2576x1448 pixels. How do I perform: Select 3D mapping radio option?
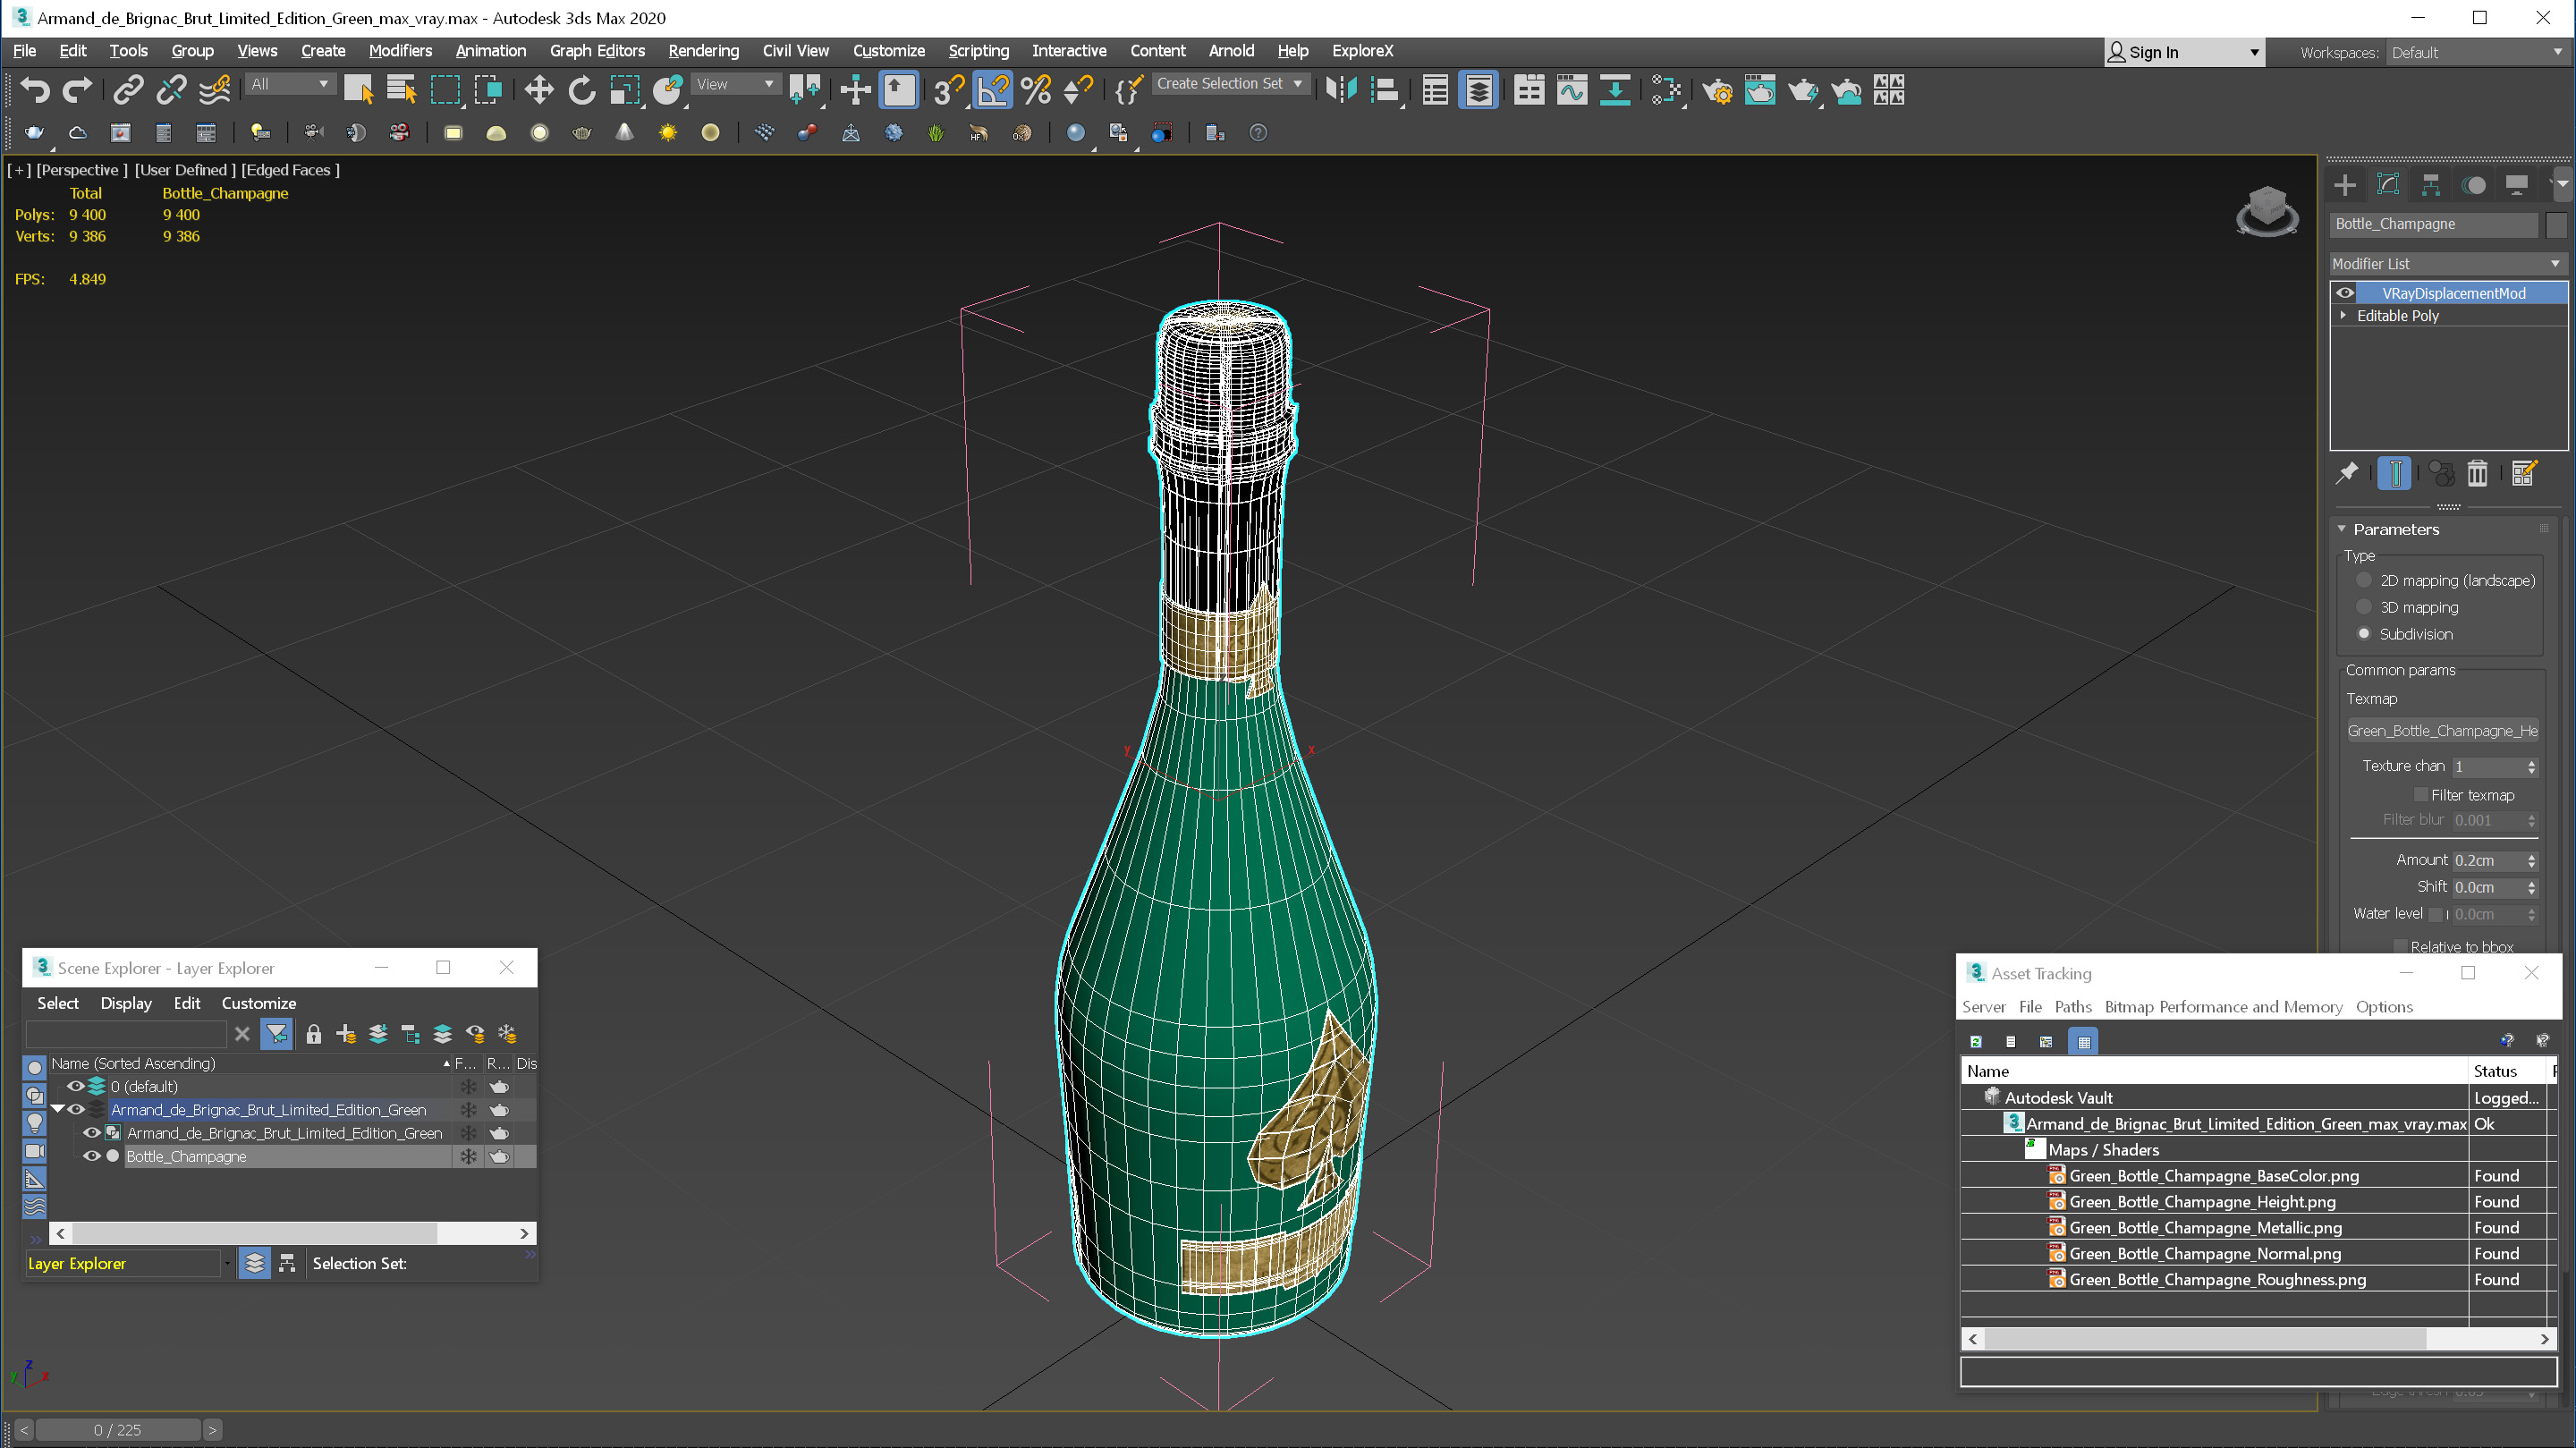2364,607
